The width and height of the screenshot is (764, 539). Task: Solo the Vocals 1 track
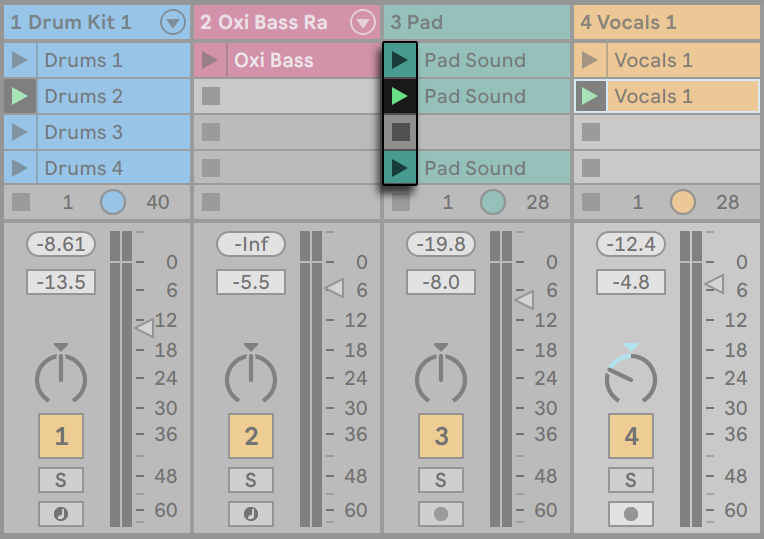coord(630,480)
